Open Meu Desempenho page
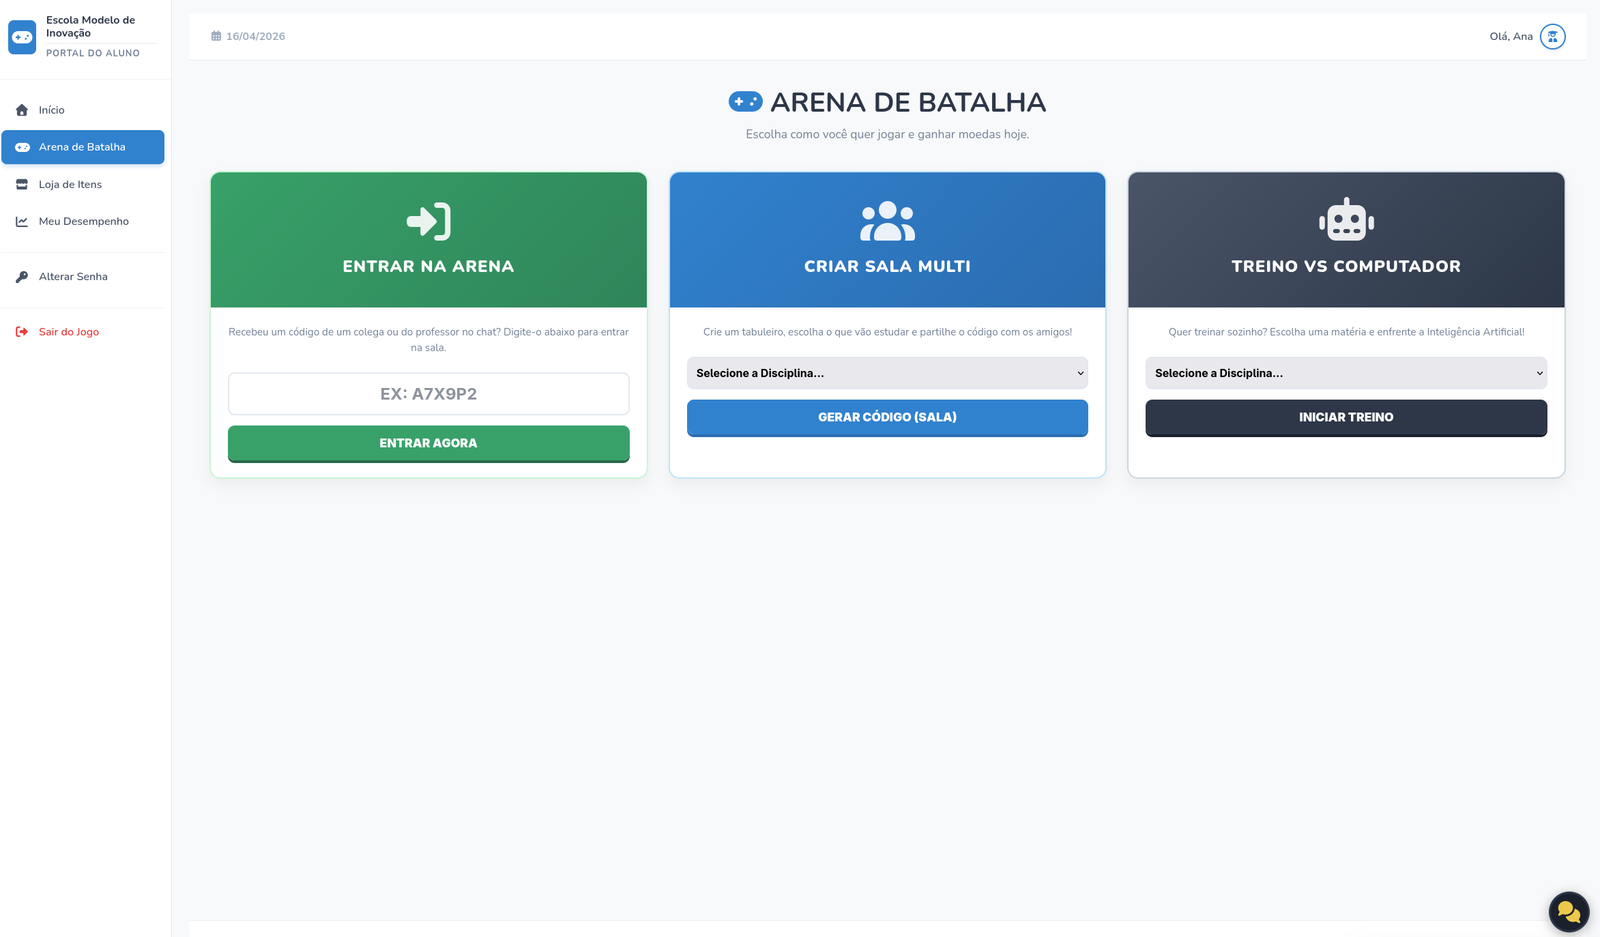1600x937 pixels. pos(83,222)
